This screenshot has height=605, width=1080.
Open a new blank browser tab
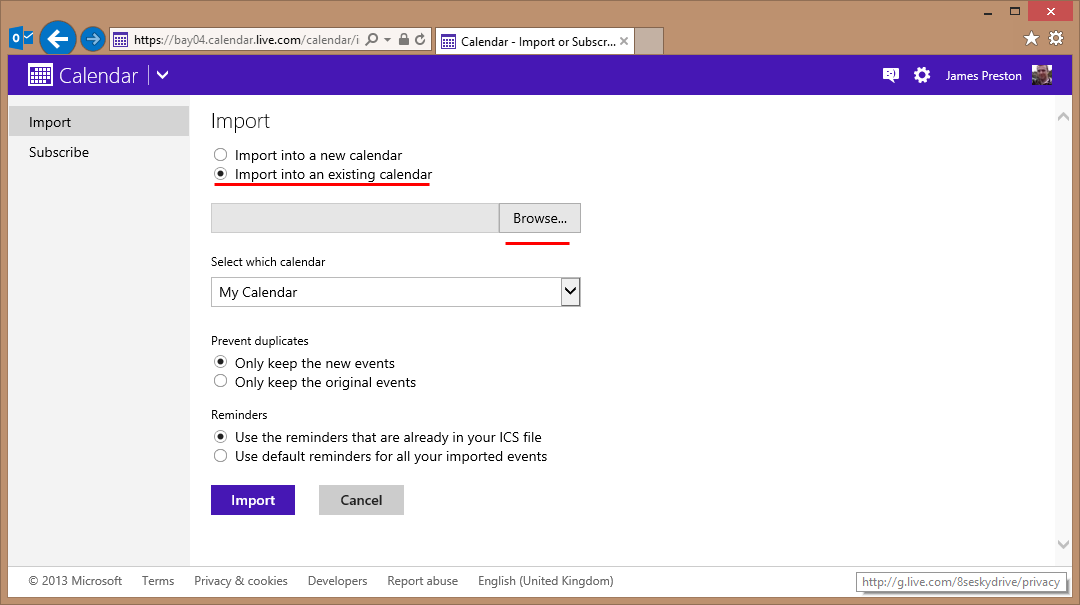(x=648, y=41)
